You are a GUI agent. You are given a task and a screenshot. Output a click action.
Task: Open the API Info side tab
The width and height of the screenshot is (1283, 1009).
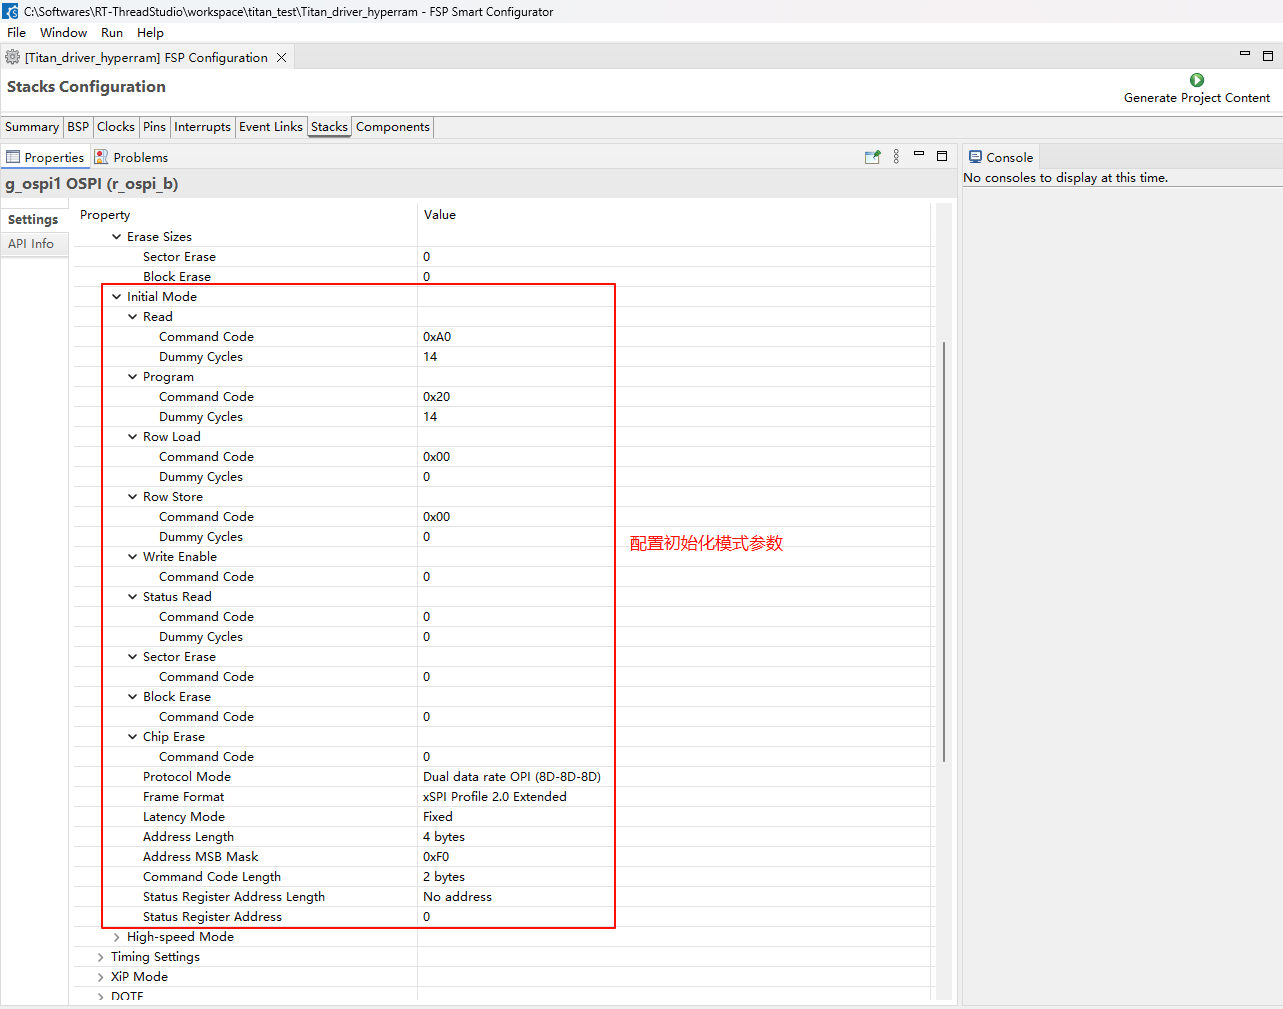[31, 244]
